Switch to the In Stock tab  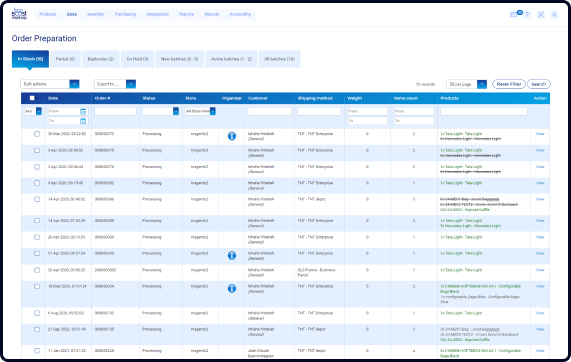30,59
